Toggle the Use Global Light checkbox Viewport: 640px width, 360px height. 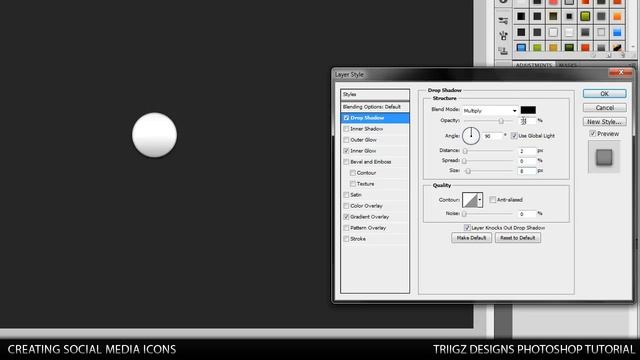pos(514,136)
